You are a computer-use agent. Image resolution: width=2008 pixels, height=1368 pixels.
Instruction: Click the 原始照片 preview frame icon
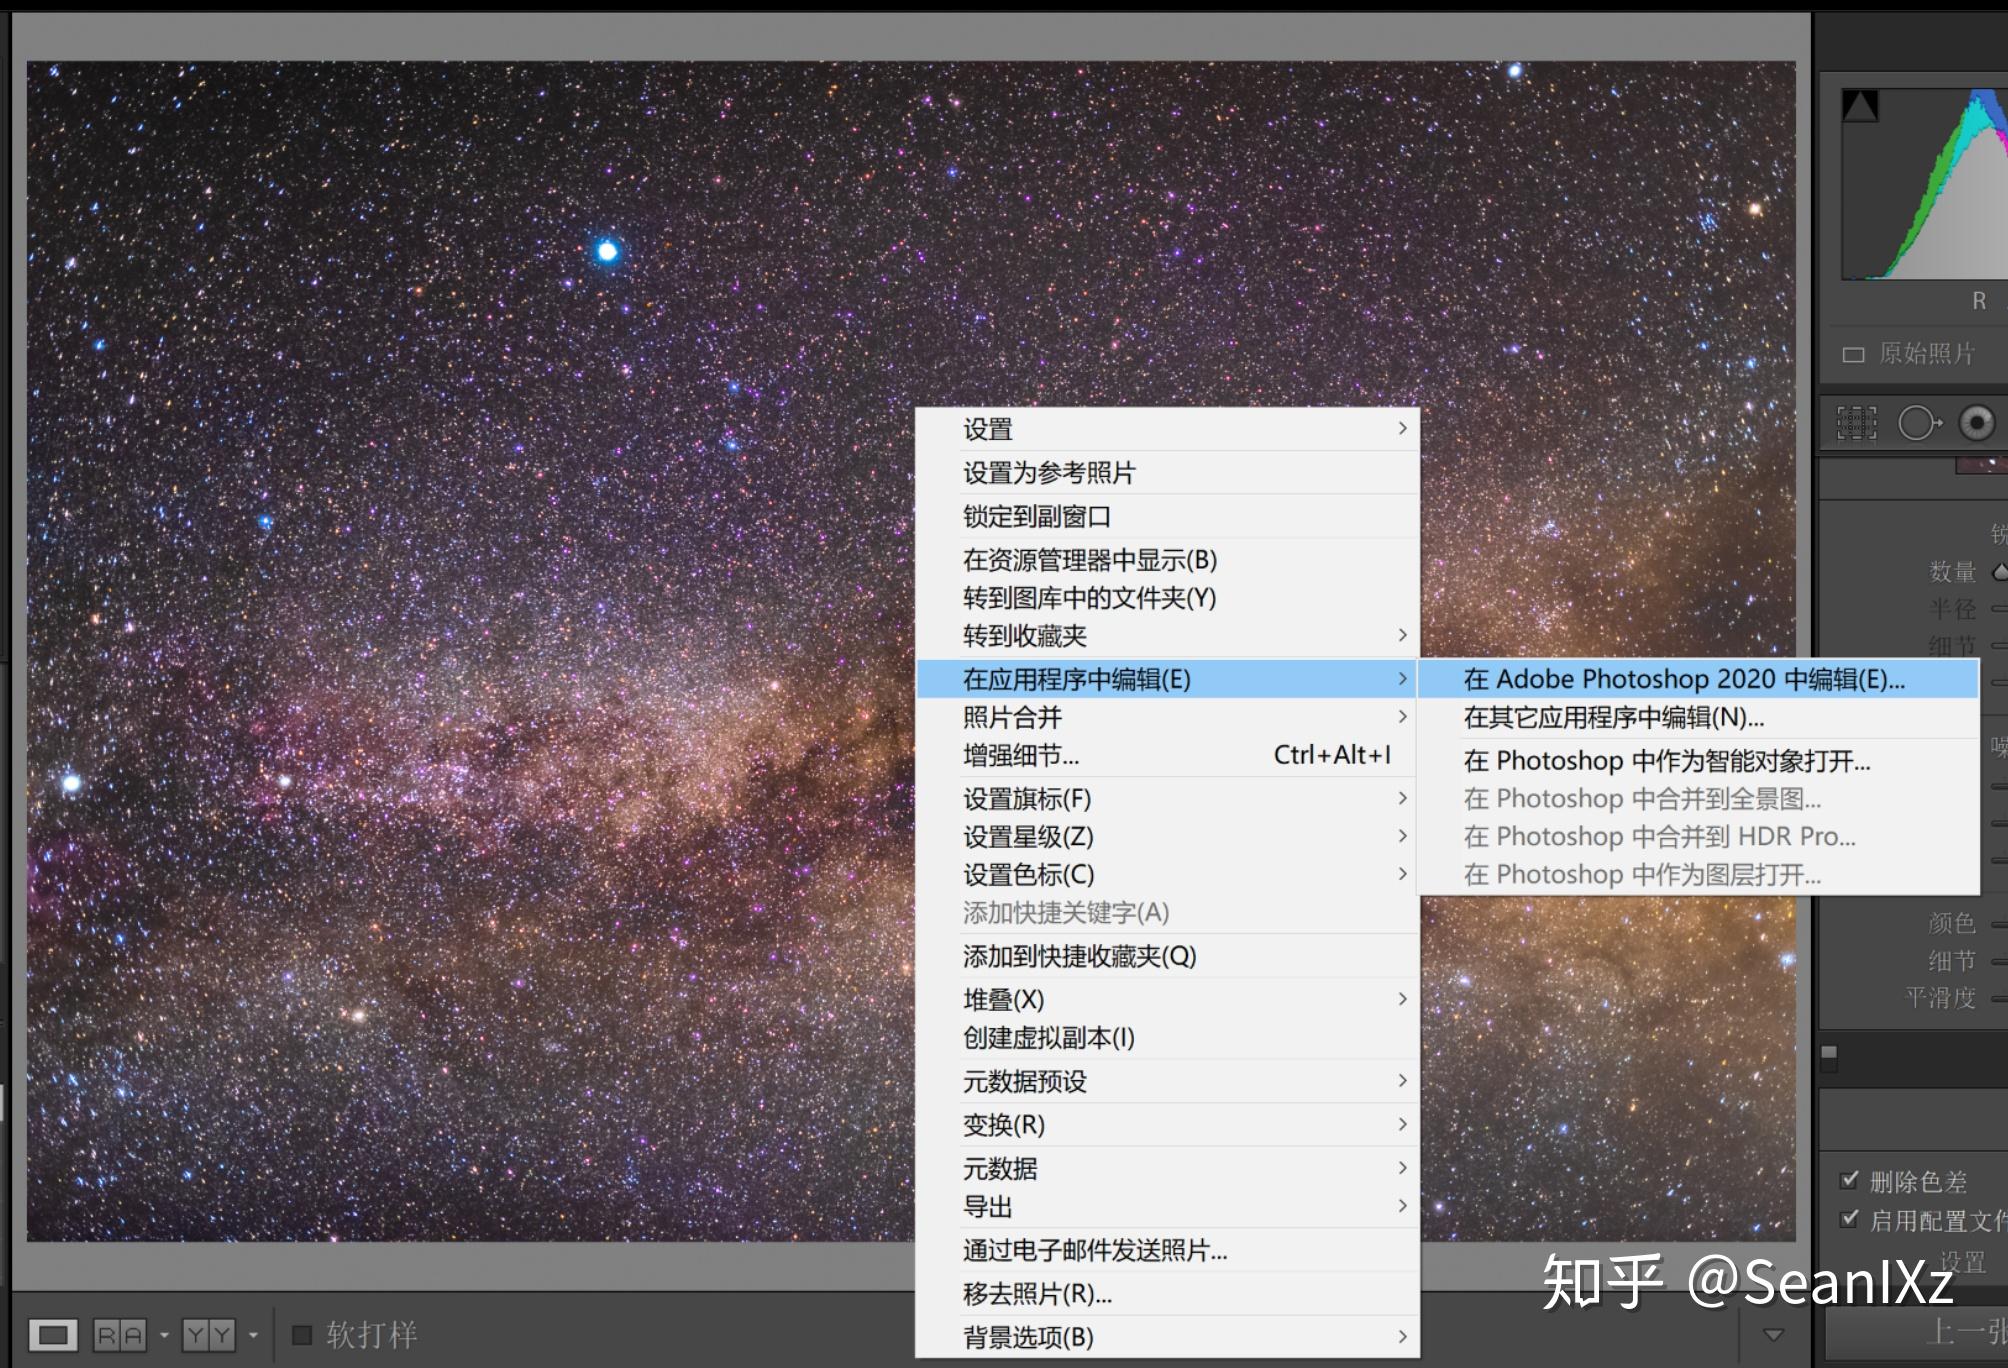tap(1855, 355)
